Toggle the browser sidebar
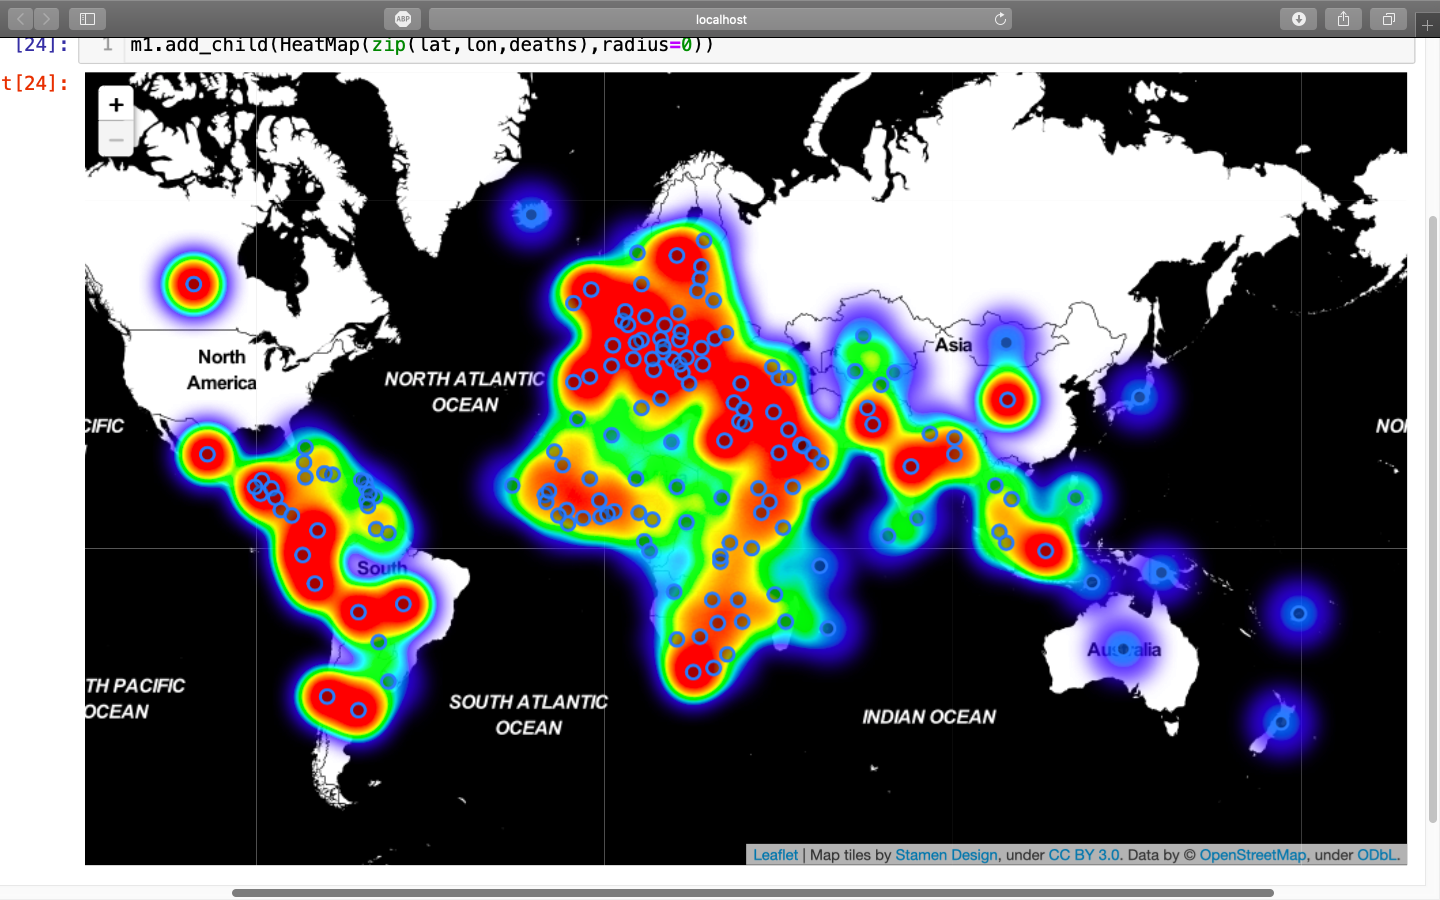 coord(88,18)
